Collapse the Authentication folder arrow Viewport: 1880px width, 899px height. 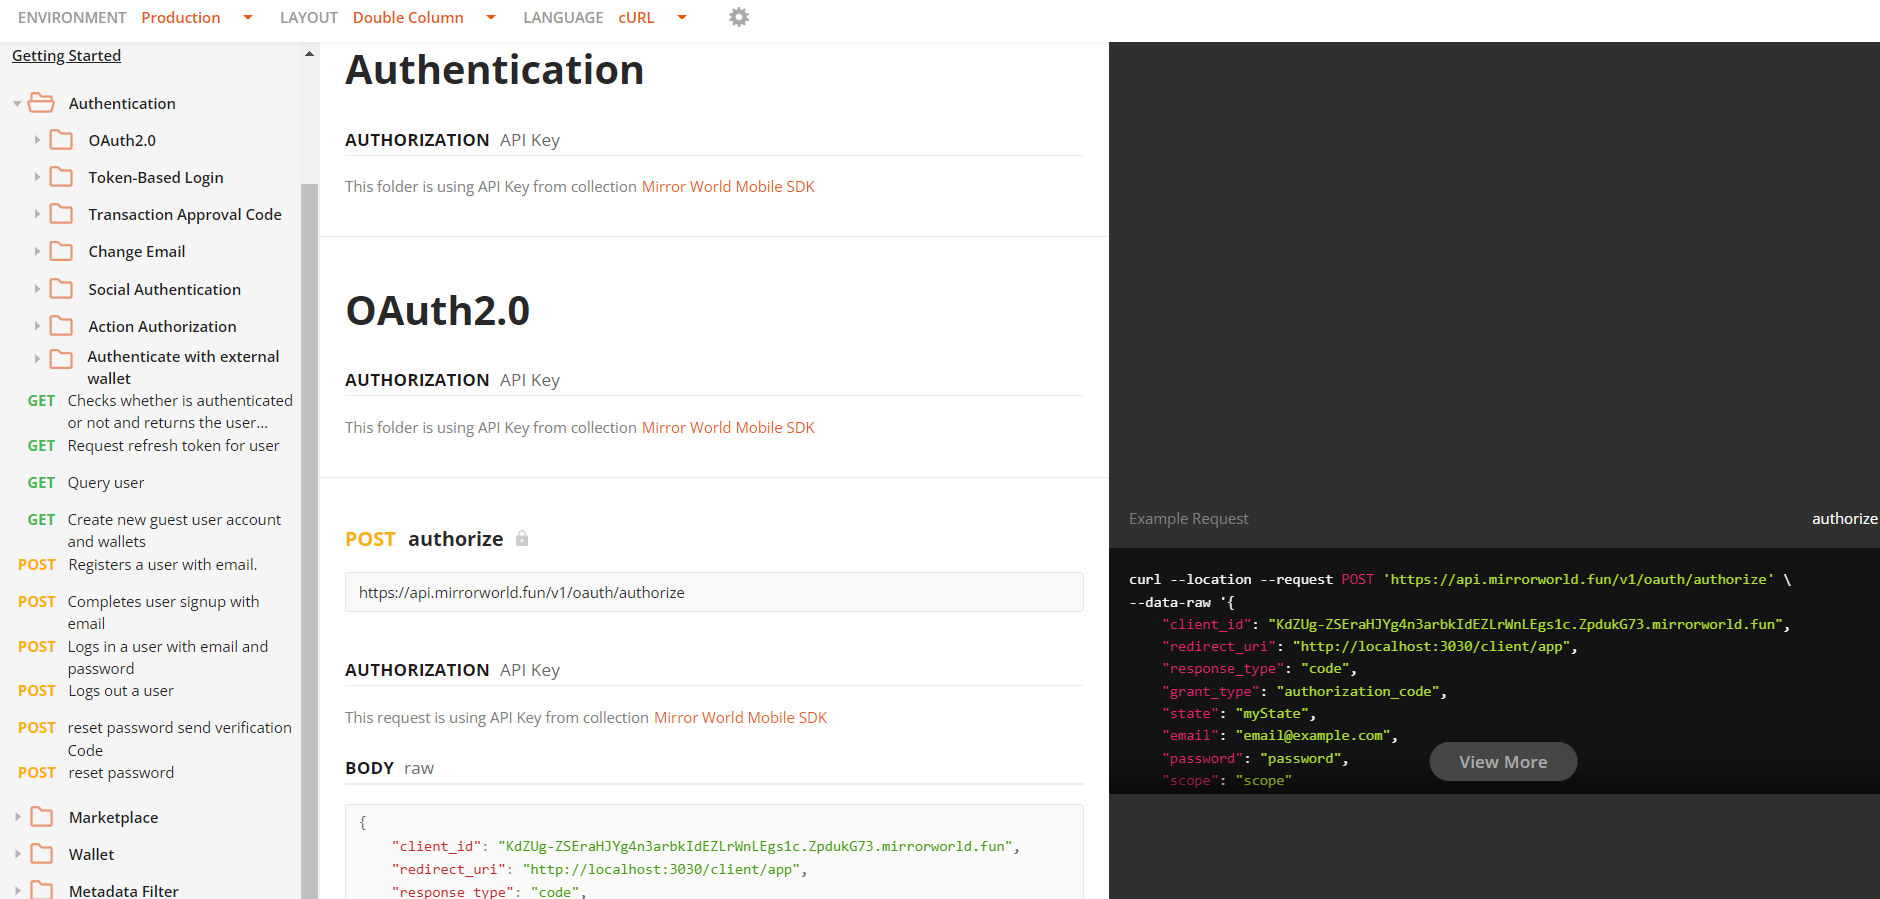17,104
